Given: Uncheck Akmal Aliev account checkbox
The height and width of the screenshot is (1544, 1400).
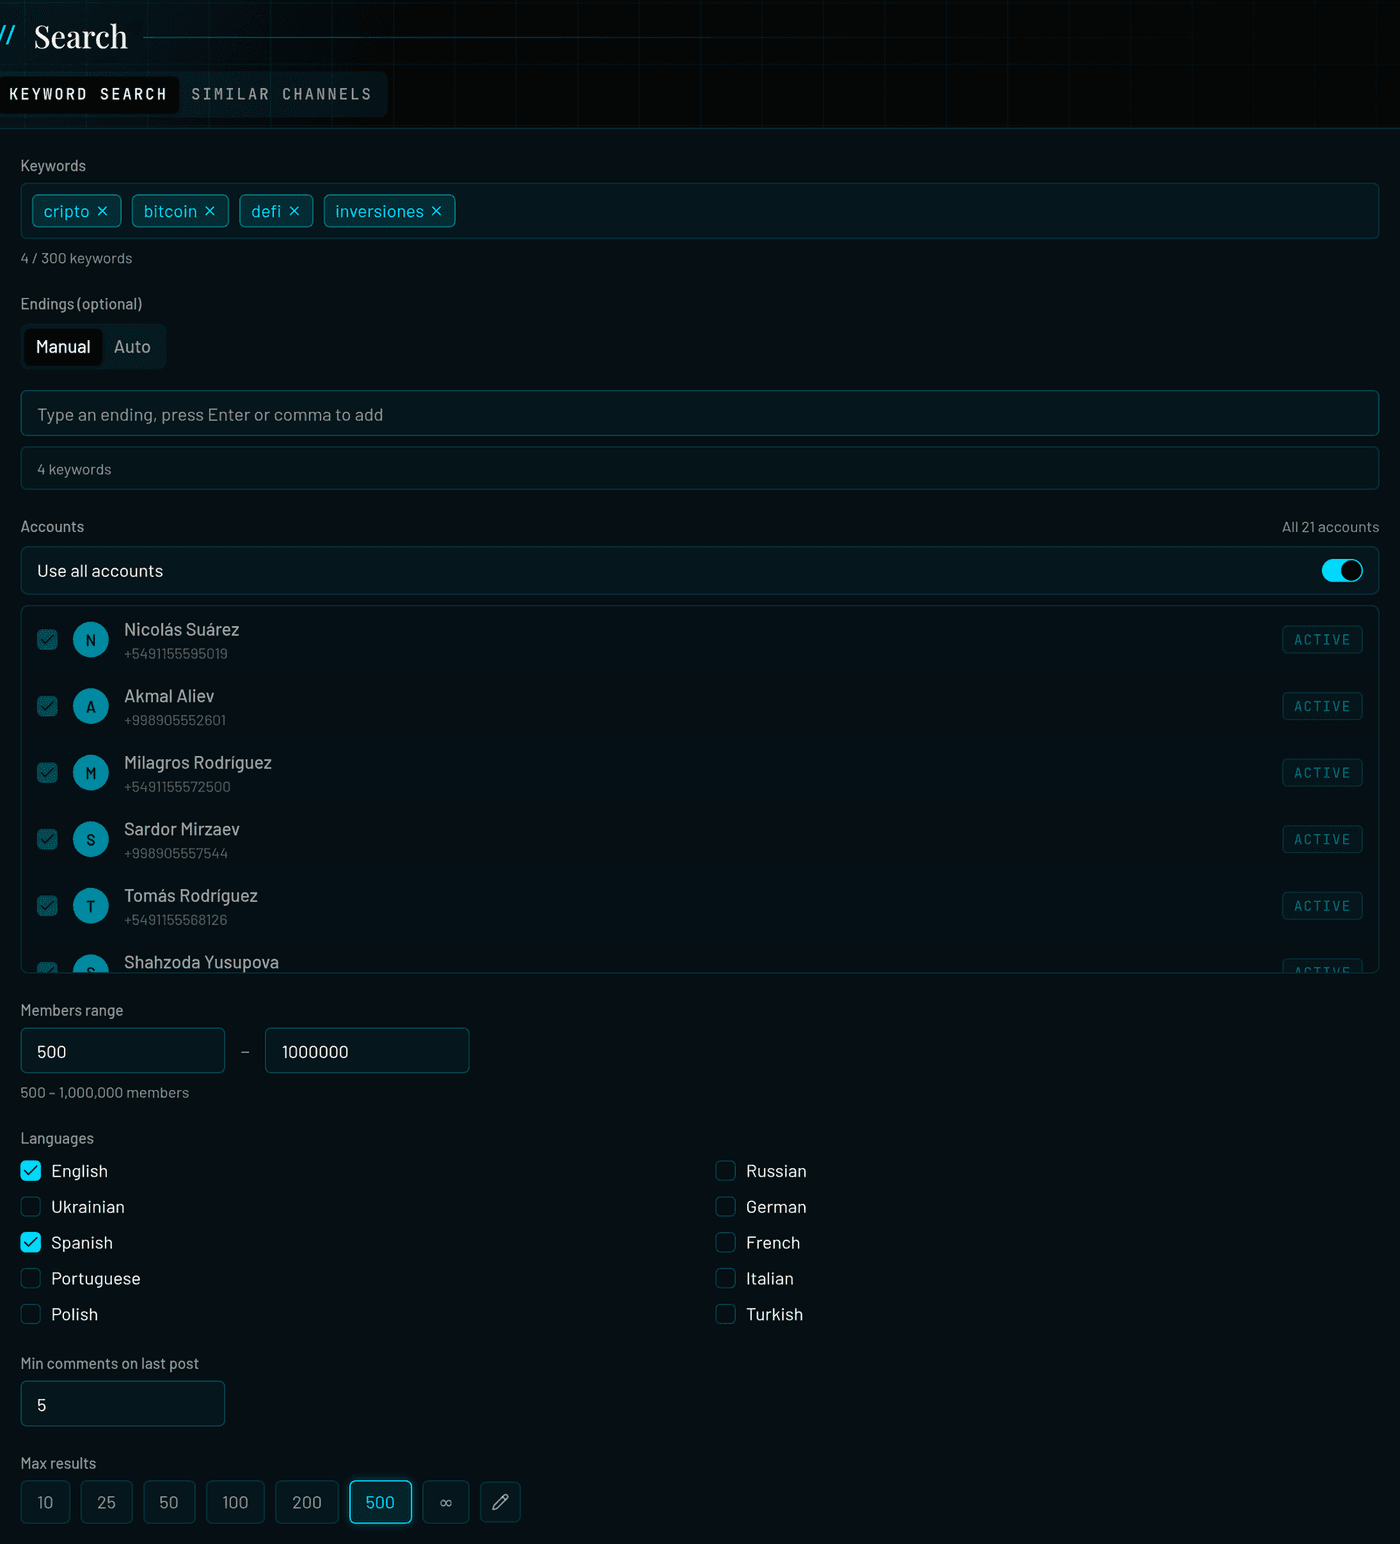Looking at the screenshot, I should tap(47, 706).
